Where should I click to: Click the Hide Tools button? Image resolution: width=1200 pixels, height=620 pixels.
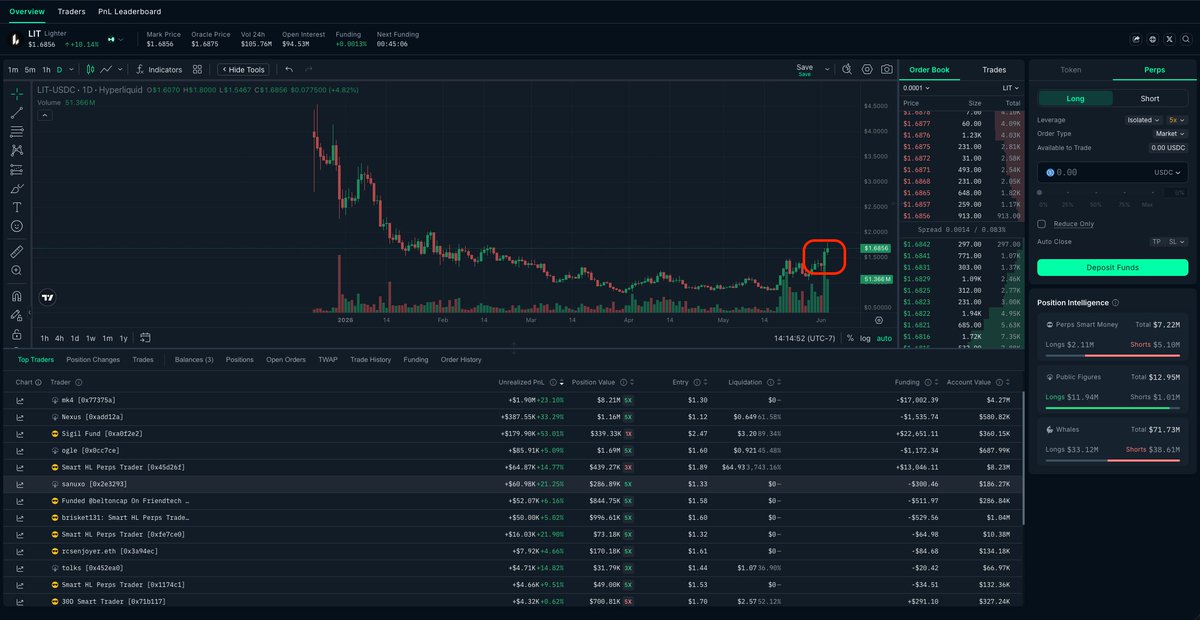click(x=245, y=70)
